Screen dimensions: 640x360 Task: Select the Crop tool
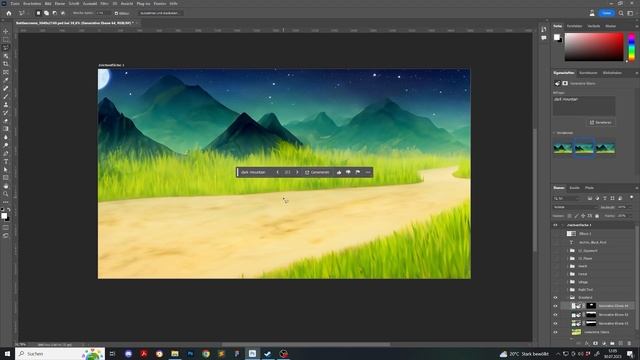tap(6, 64)
